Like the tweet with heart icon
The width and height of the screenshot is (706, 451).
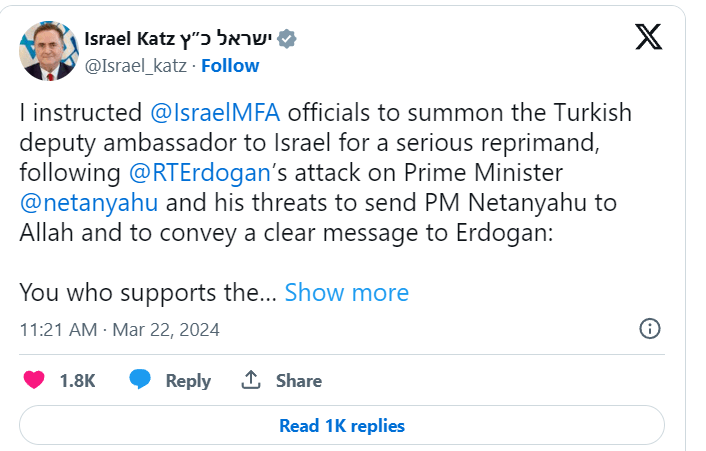click(x=34, y=380)
